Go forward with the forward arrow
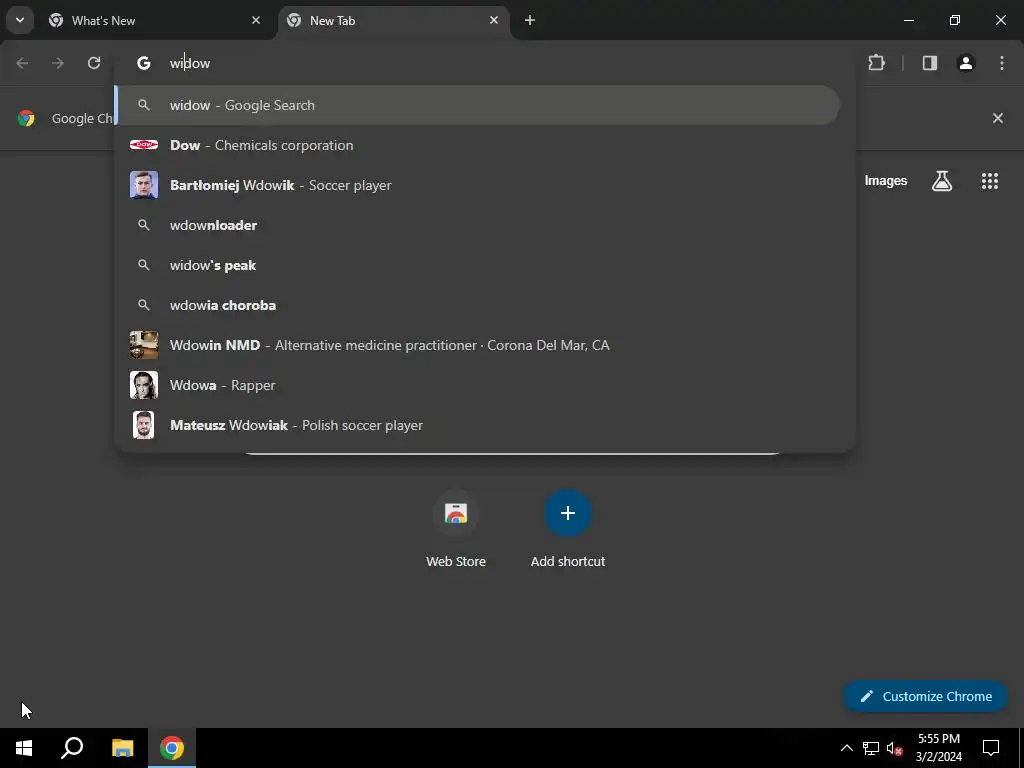Screen dimensions: 1024x768 point(58,63)
